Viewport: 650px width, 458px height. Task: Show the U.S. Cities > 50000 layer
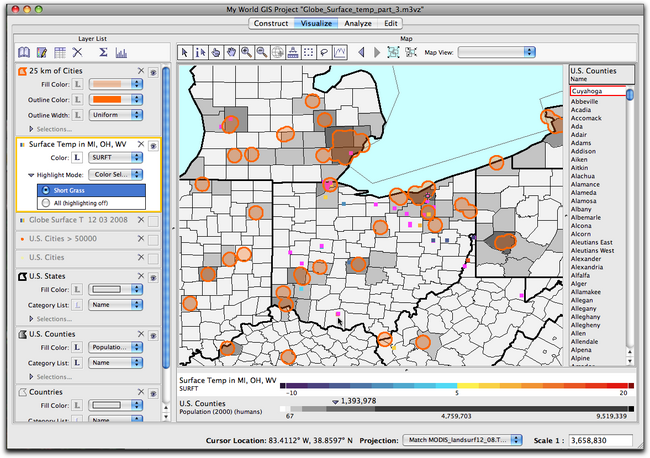(x=152, y=241)
